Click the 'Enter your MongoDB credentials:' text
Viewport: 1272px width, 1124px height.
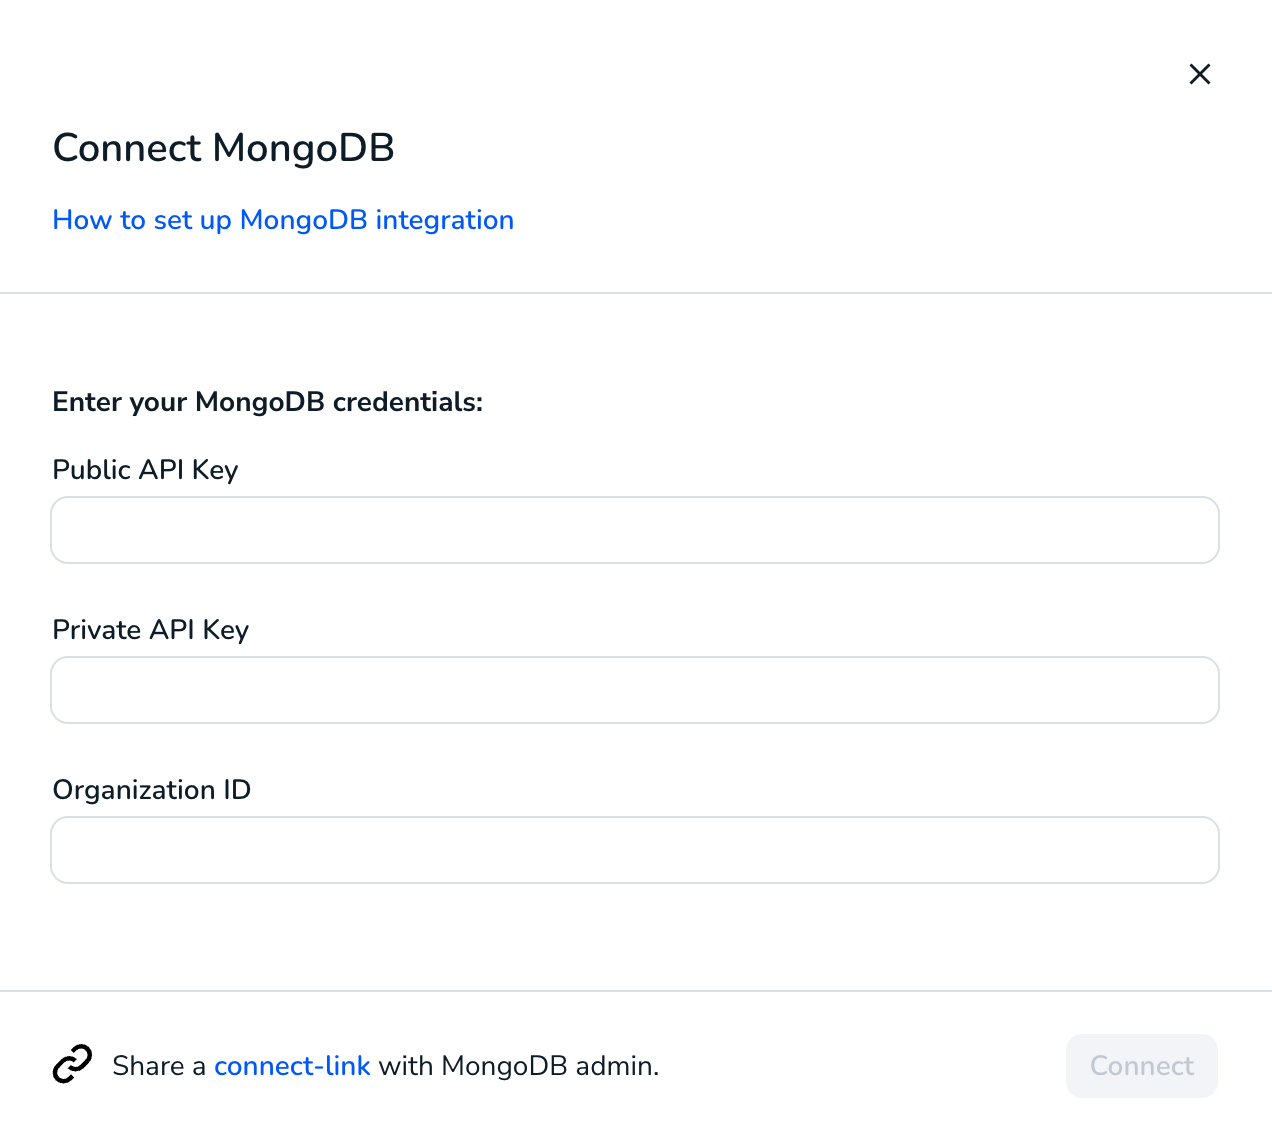click(x=268, y=402)
